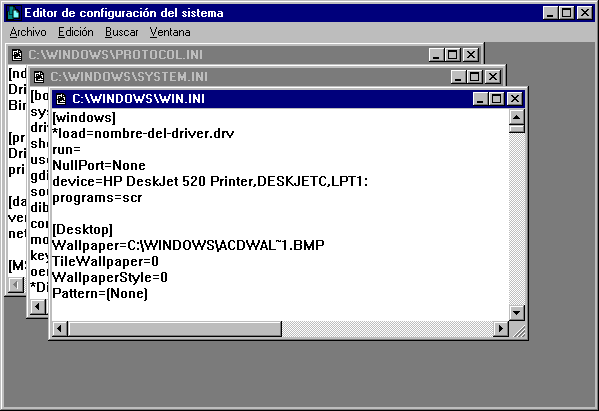The height and width of the screenshot is (411, 599).
Task: Close the WIN.INI window
Action: click(x=515, y=99)
